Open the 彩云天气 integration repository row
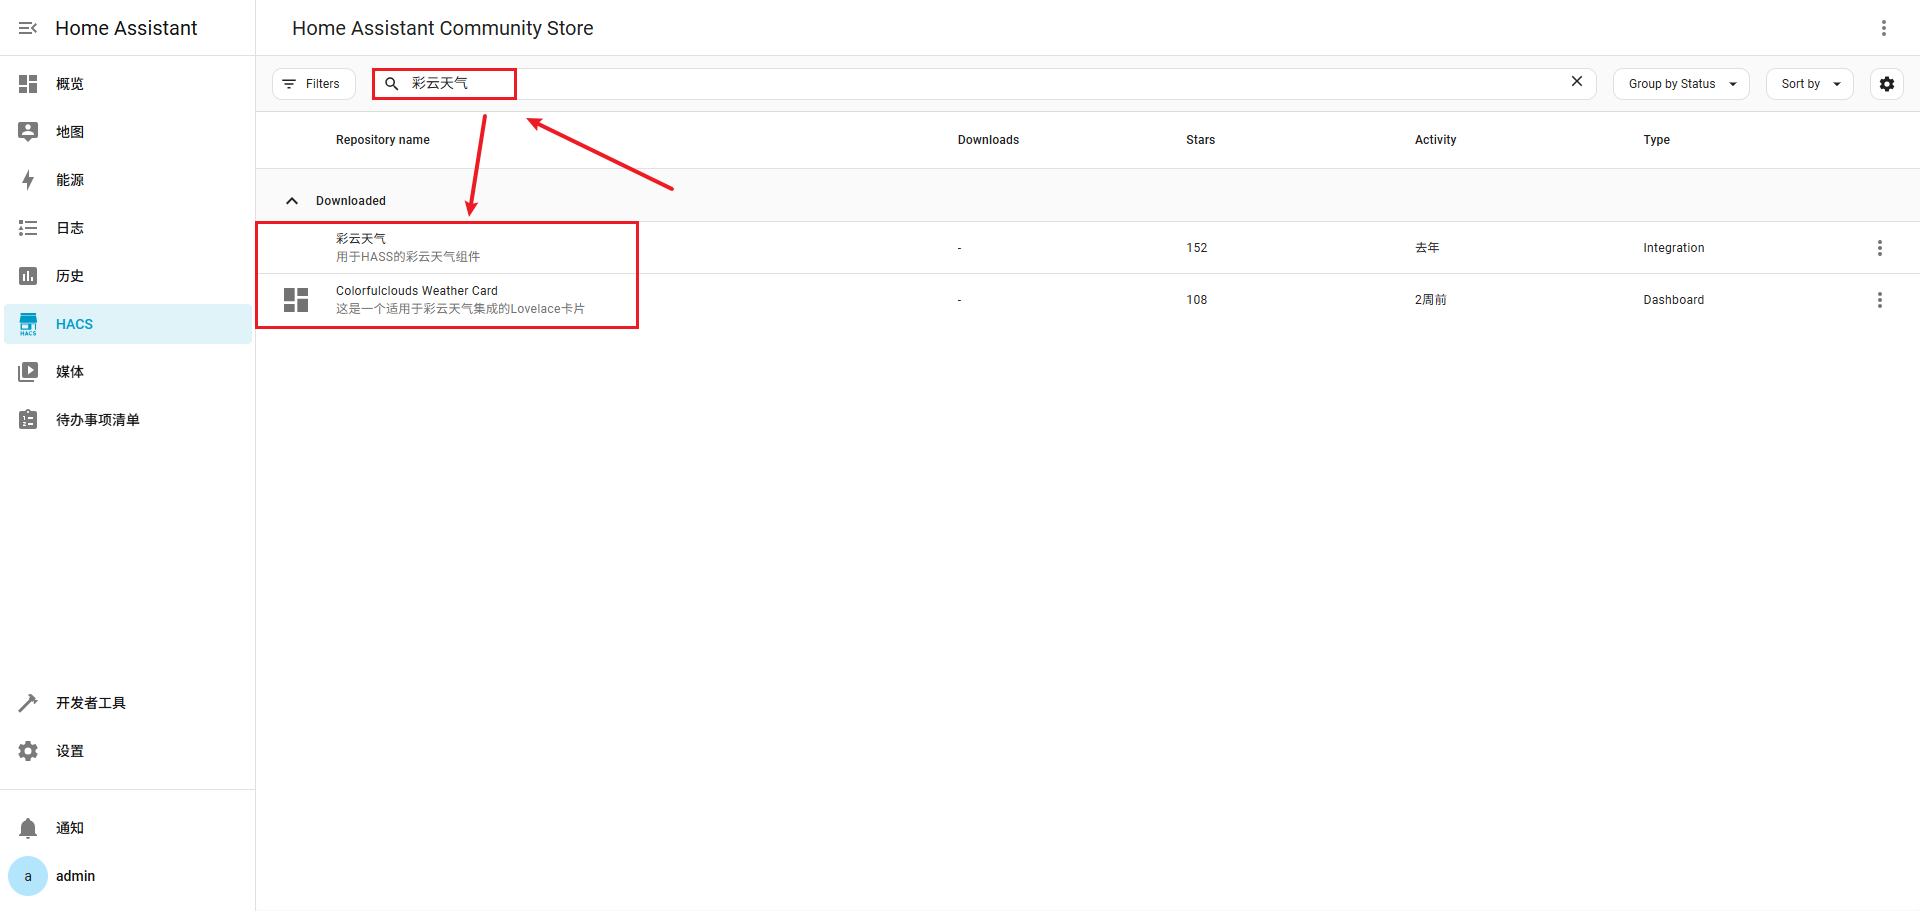The image size is (1920, 911). pos(408,247)
